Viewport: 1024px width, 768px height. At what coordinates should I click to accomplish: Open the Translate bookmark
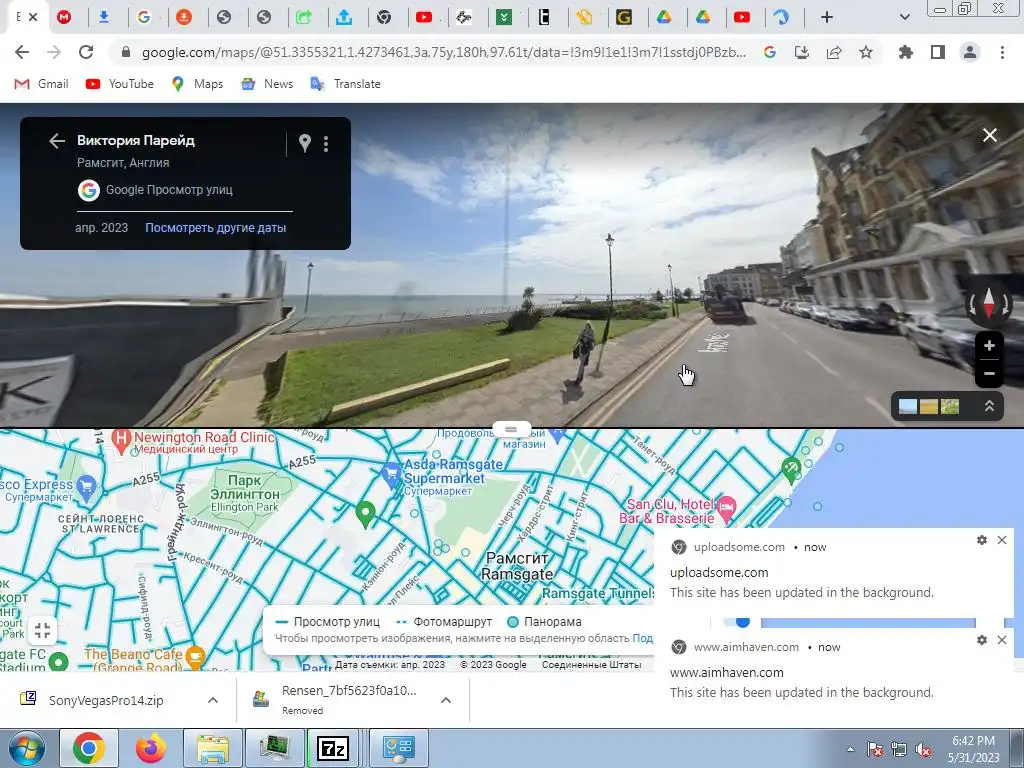tap(345, 84)
